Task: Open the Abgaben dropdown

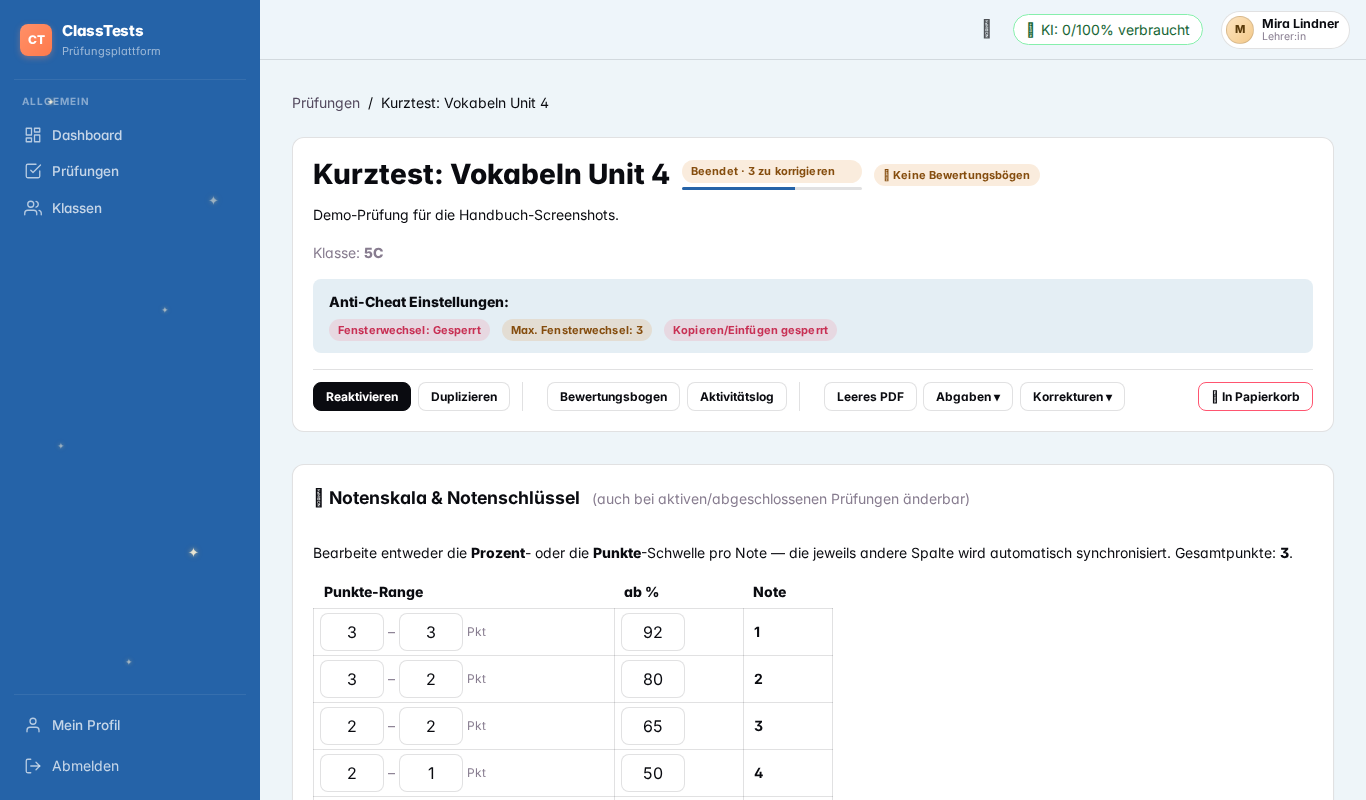Action: tap(967, 397)
